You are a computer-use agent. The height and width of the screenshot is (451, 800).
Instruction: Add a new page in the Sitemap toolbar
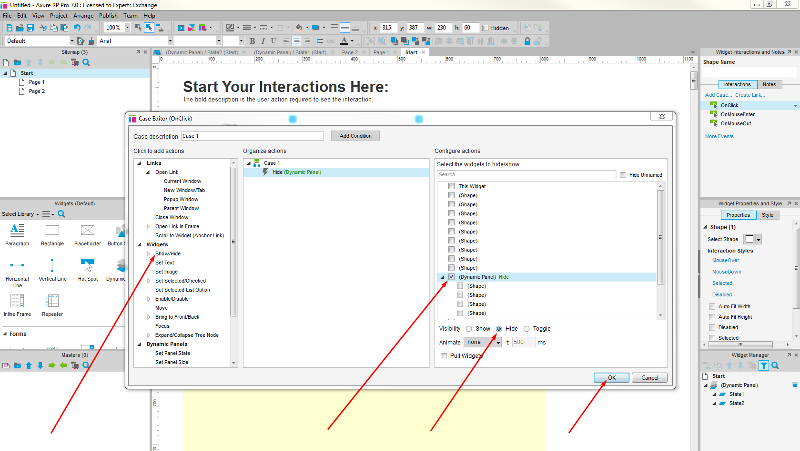(6, 62)
